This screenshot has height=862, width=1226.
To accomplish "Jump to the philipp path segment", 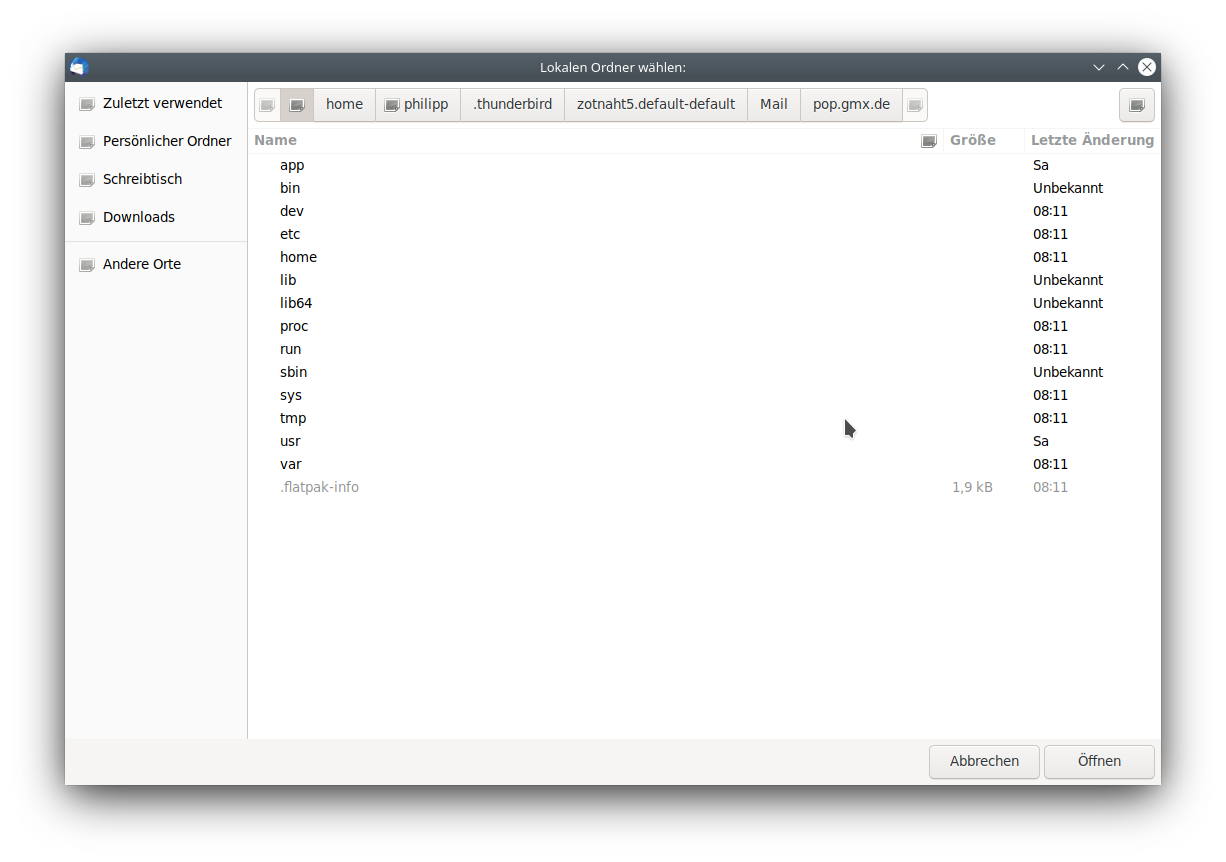I will pos(418,105).
